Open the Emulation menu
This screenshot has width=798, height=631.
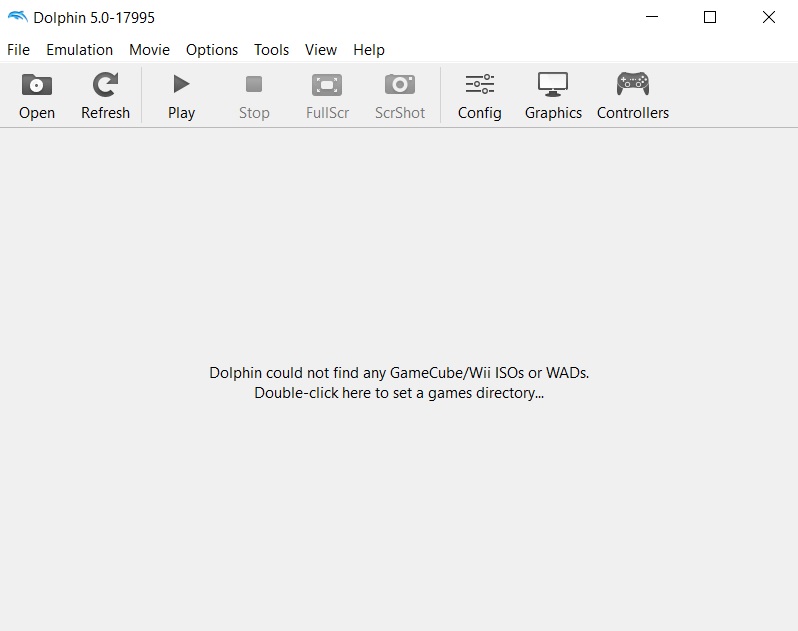click(79, 49)
